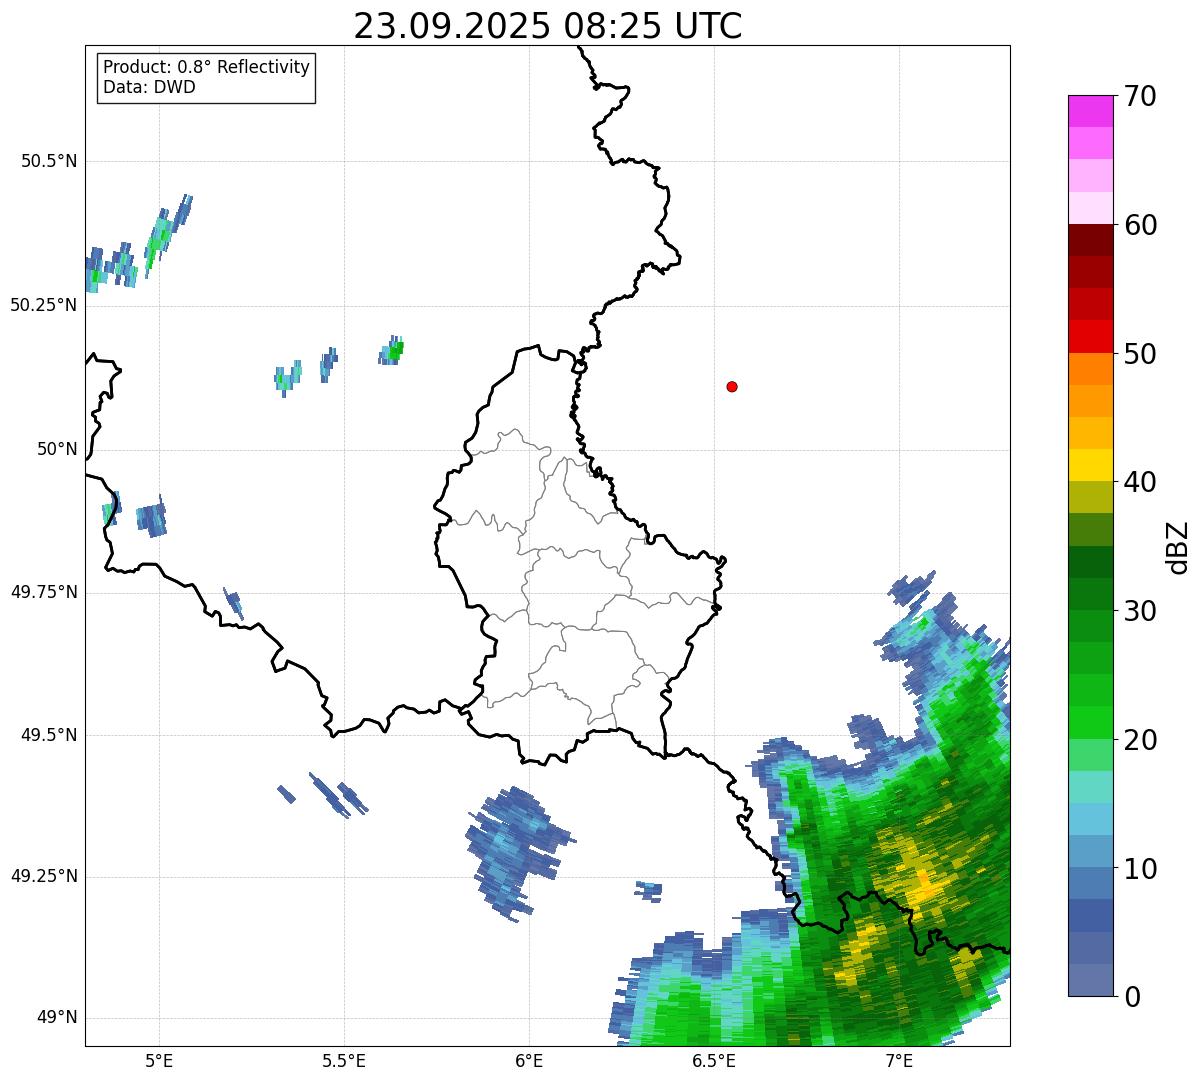1202x1081 pixels.
Task: Pick the dark red colorbar swatch below 60
Action: pos(1090,240)
